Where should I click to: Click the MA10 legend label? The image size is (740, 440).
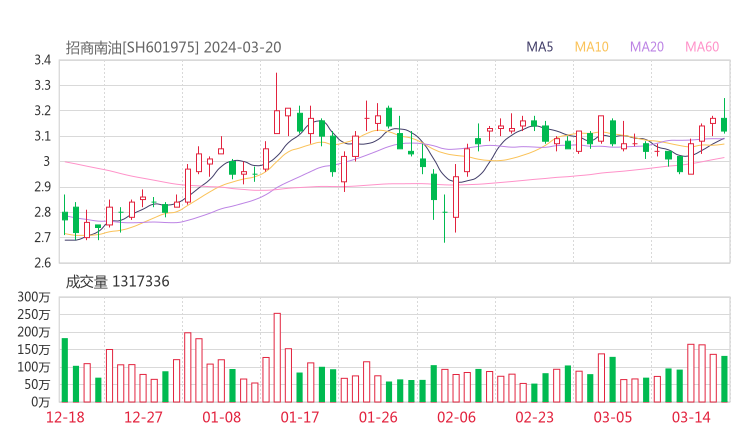(591, 47)
